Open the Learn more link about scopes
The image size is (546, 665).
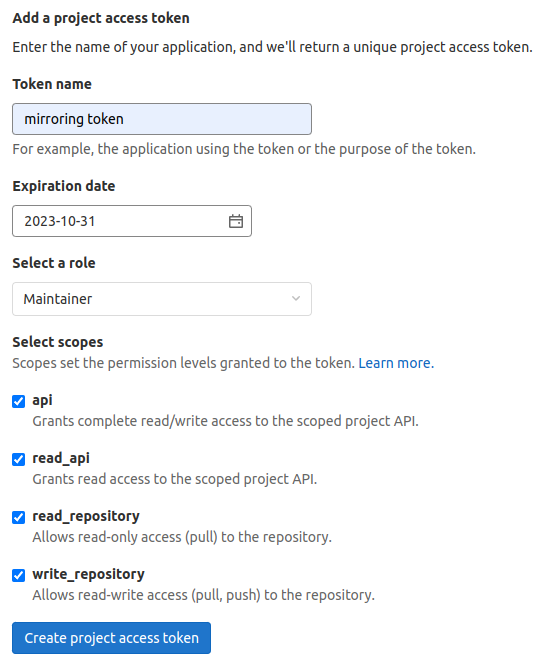[396, 363]
